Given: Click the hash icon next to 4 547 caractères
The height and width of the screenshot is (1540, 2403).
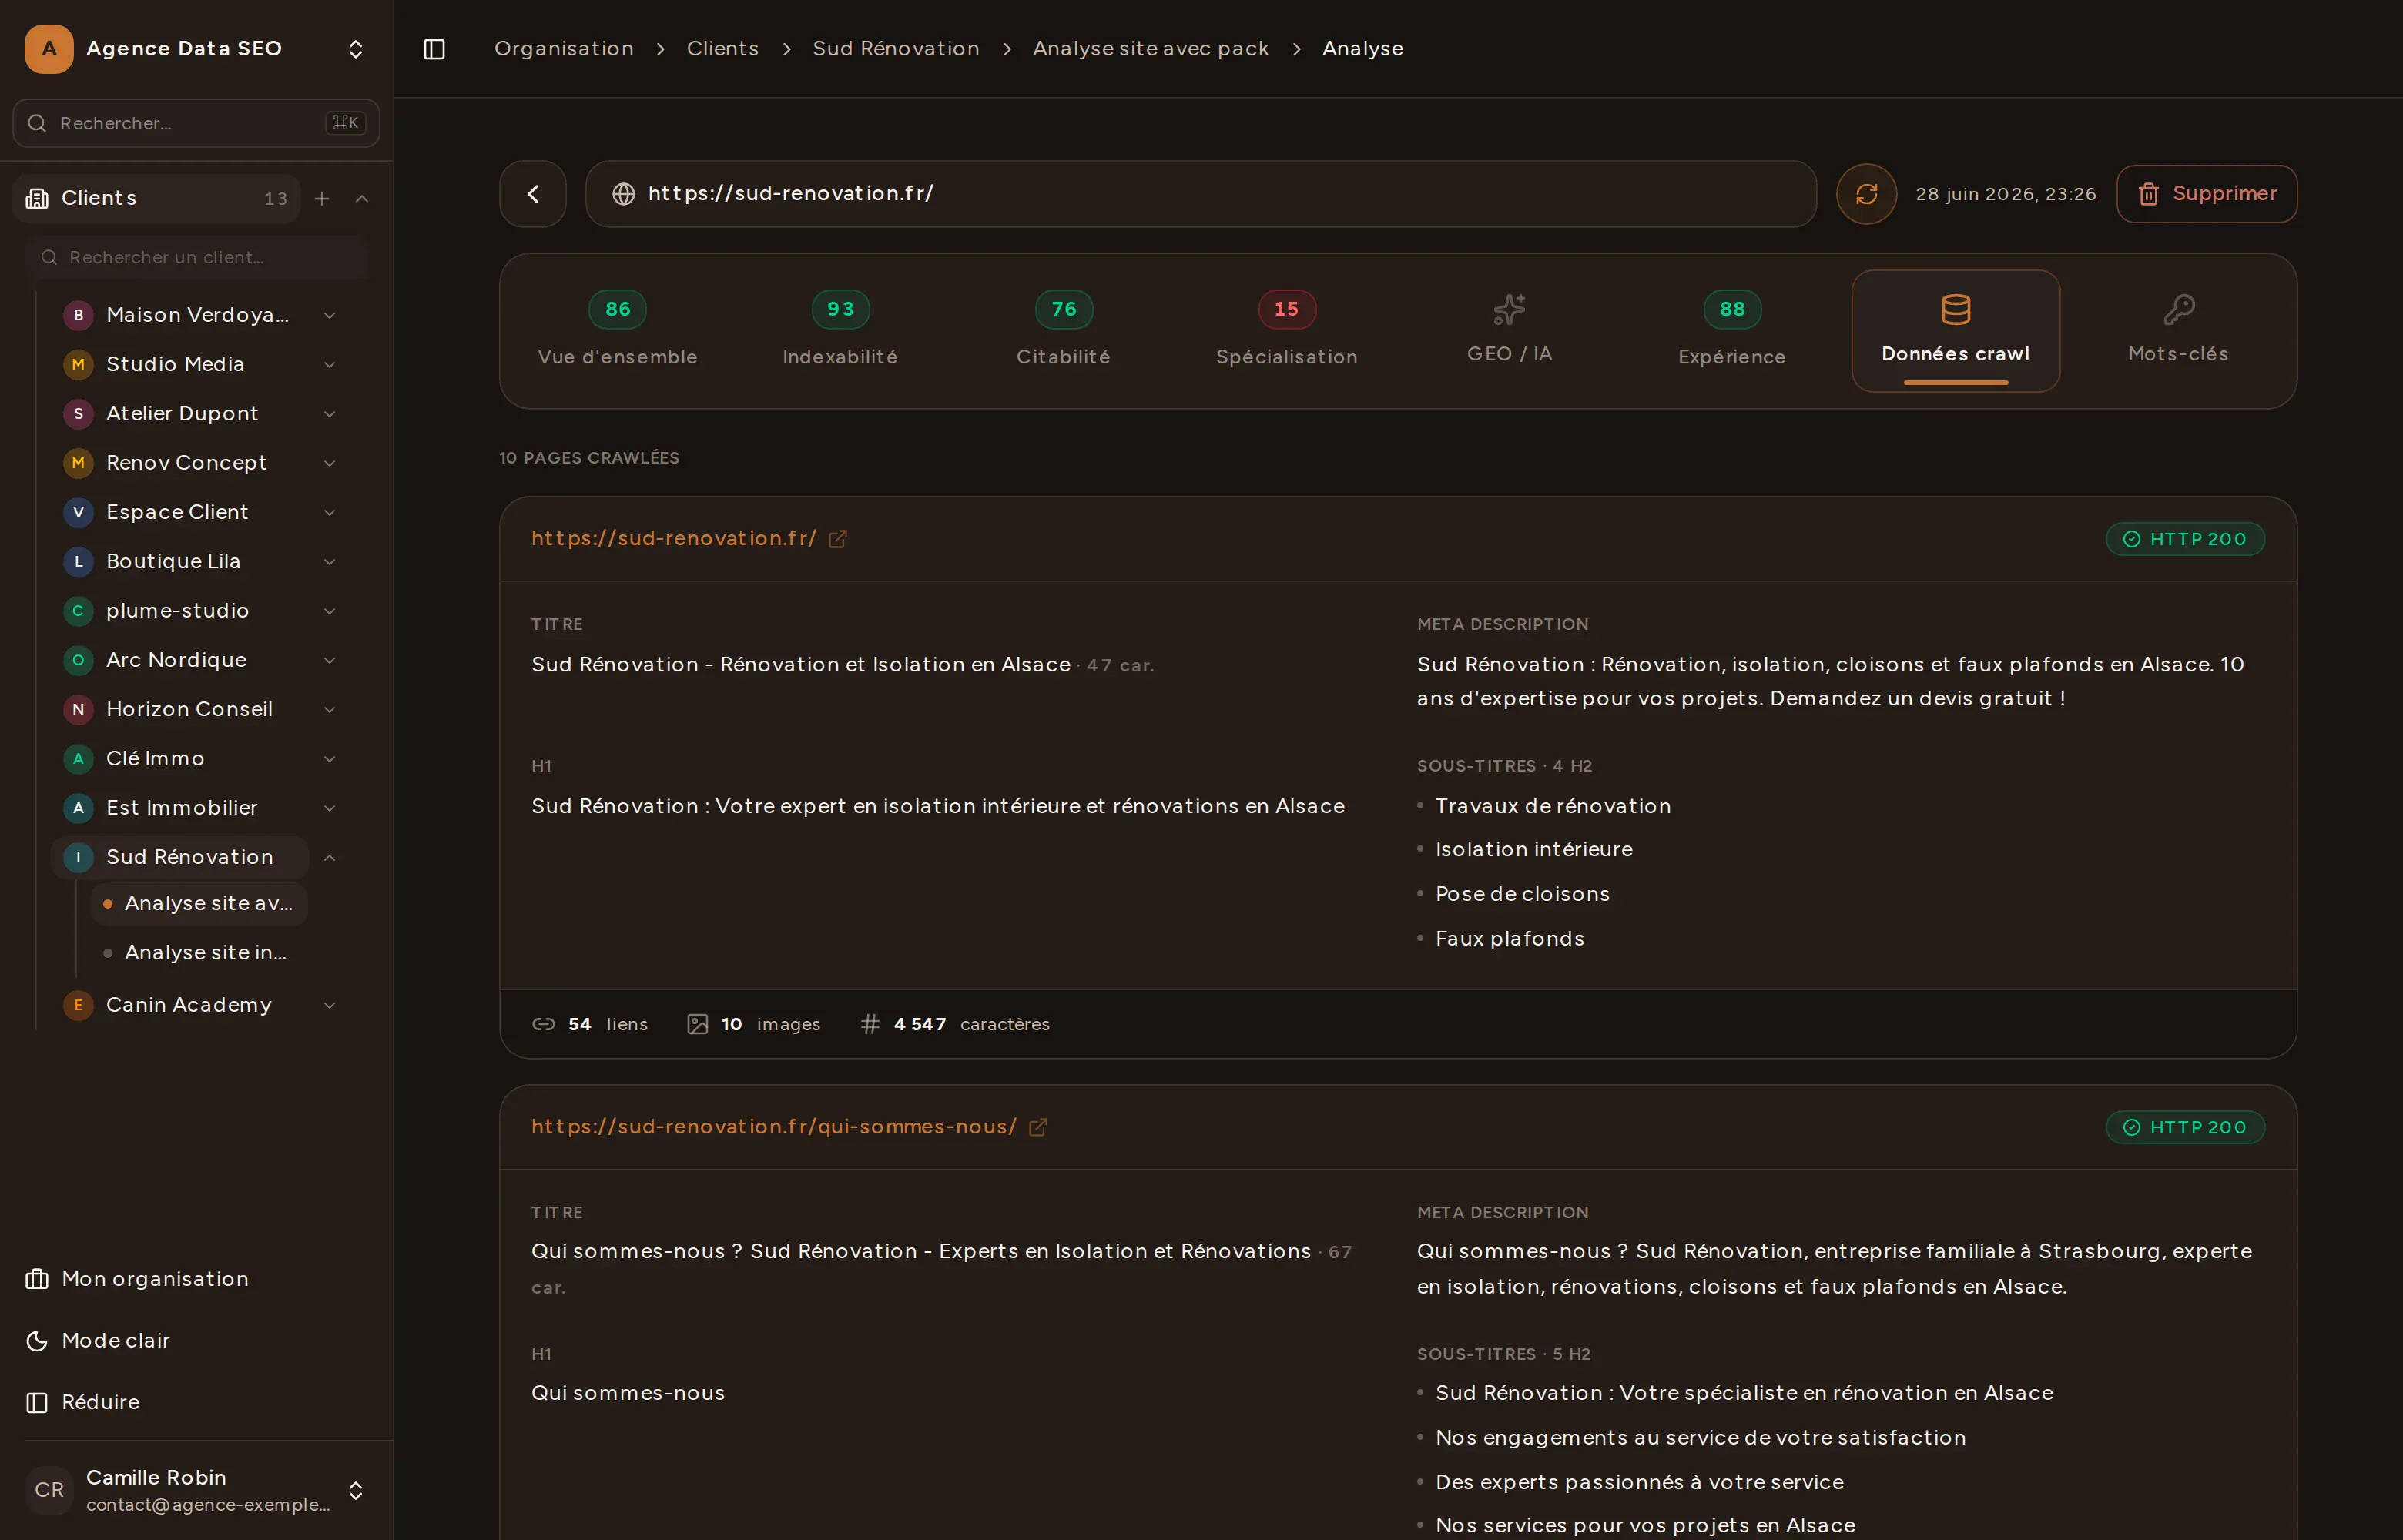Looking at the screenshot, I should tap(870, 1024).
